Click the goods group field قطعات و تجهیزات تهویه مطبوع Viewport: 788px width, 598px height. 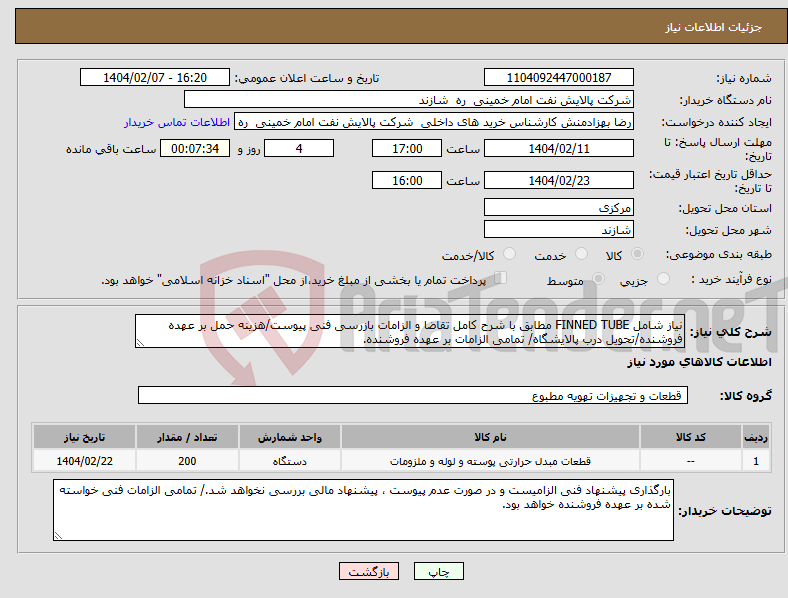point(413,395)
